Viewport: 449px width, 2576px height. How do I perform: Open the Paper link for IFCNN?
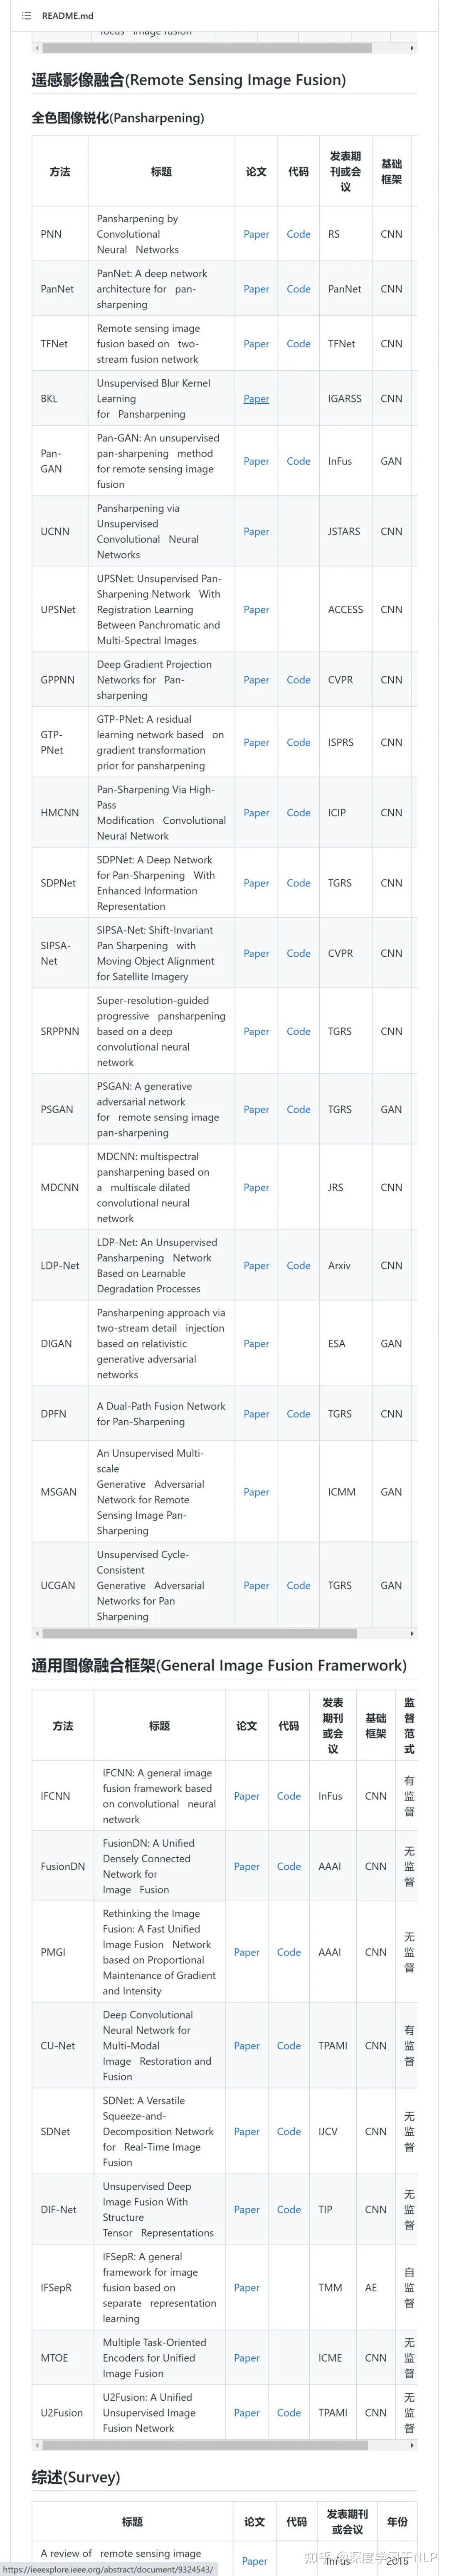[x=246, y=1796]
